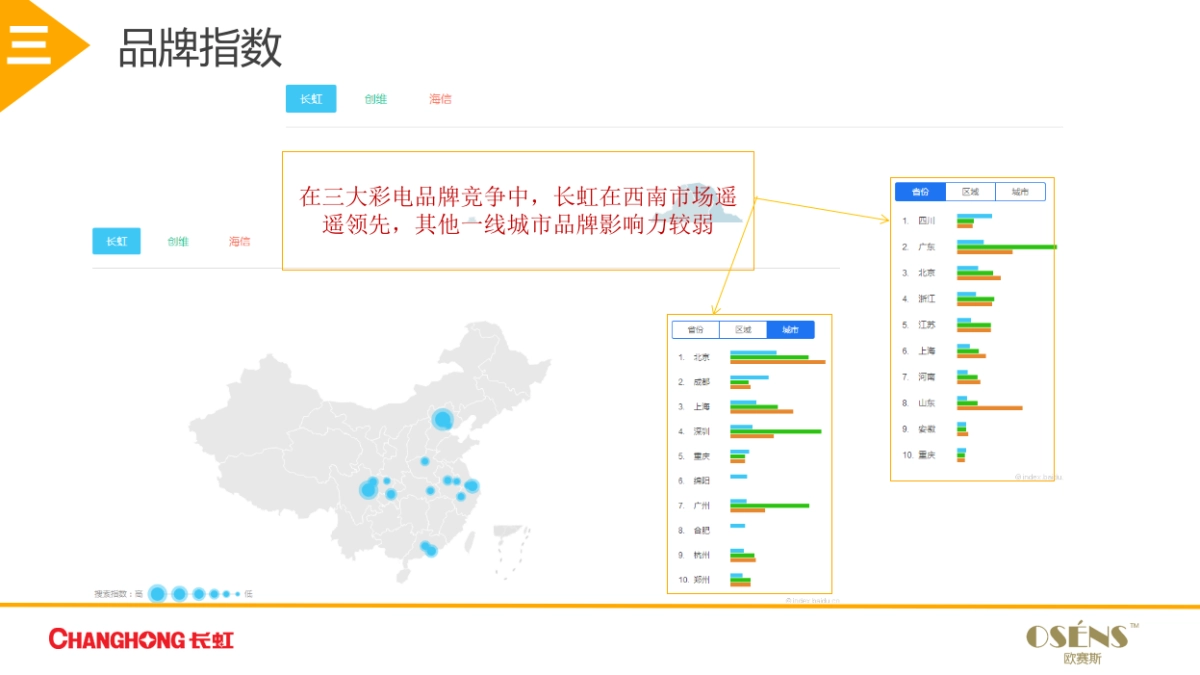The image size is (1200, 675).
Task: Click the Shanghai bubble on the map's east coast
Action: point(472,487)
